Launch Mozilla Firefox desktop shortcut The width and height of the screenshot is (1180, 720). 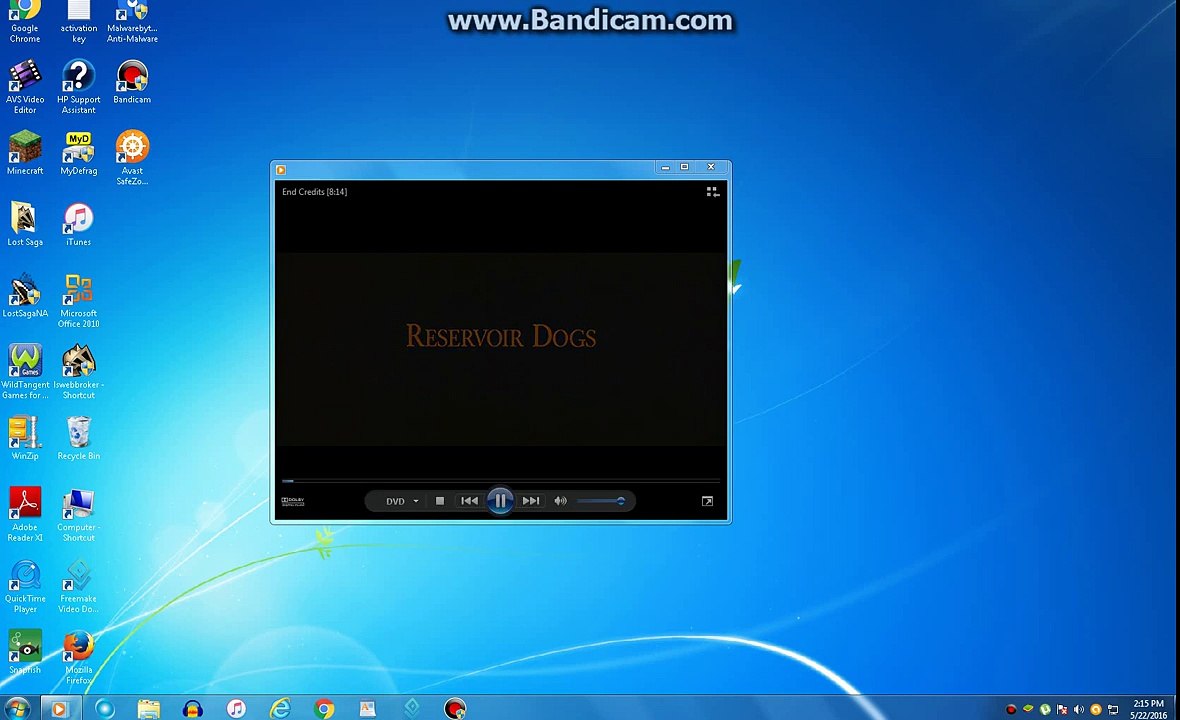78,657
